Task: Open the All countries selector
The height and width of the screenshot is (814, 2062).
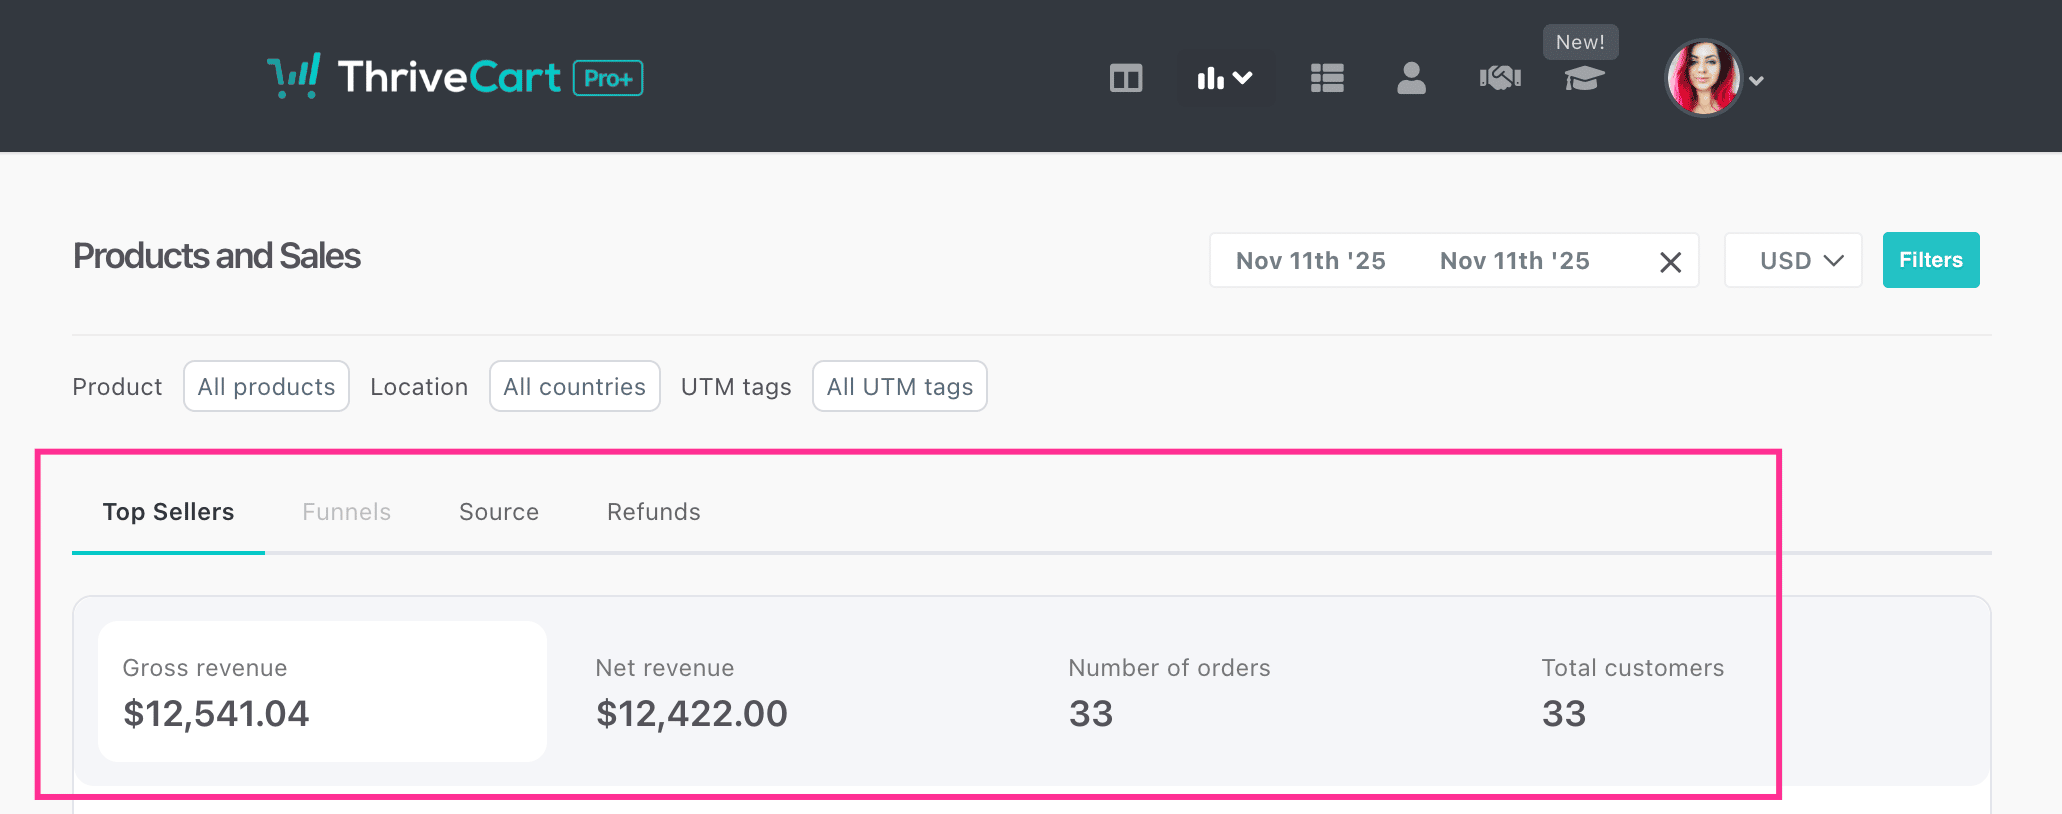Action: [x=575, y=386]
